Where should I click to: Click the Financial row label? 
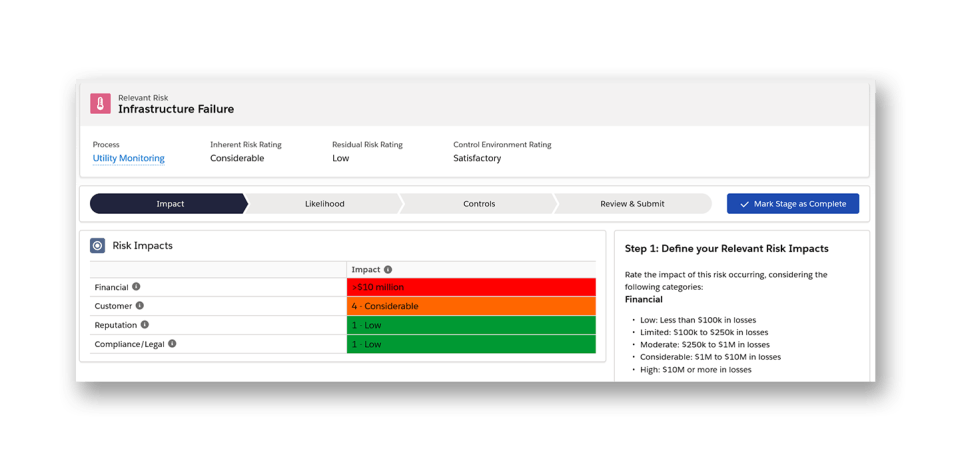point(111,287)
